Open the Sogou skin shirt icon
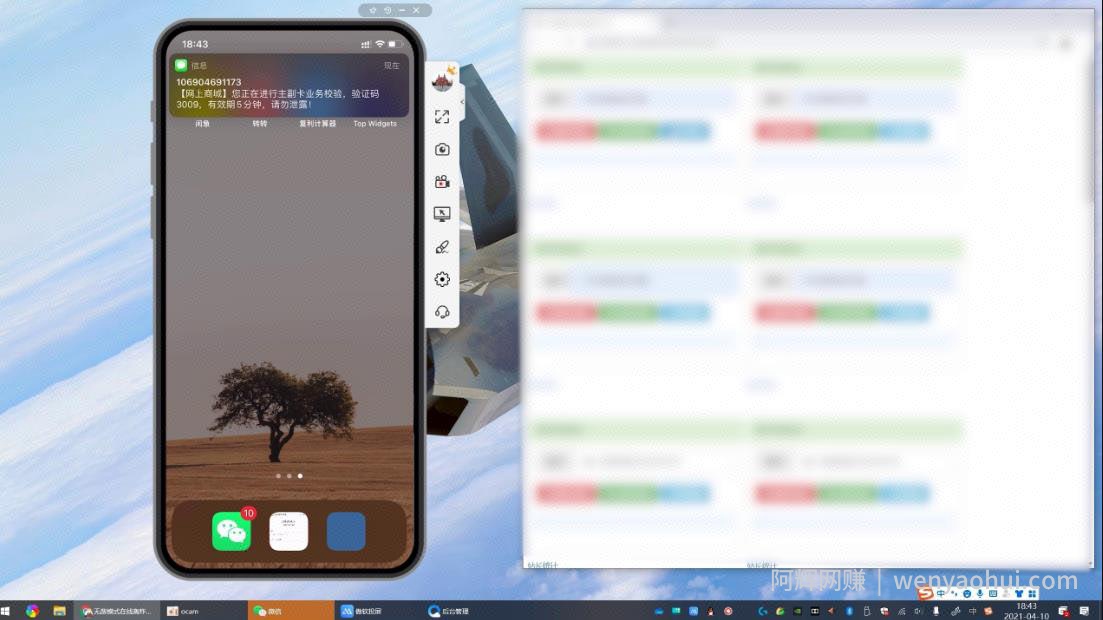Screen dimensions: 1103x620 [1019, 594]
